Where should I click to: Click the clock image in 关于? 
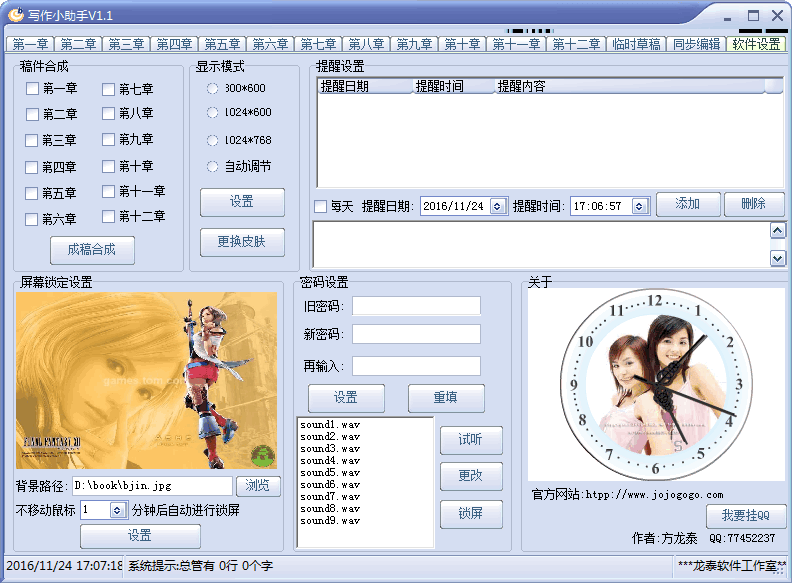coord(656,385)
